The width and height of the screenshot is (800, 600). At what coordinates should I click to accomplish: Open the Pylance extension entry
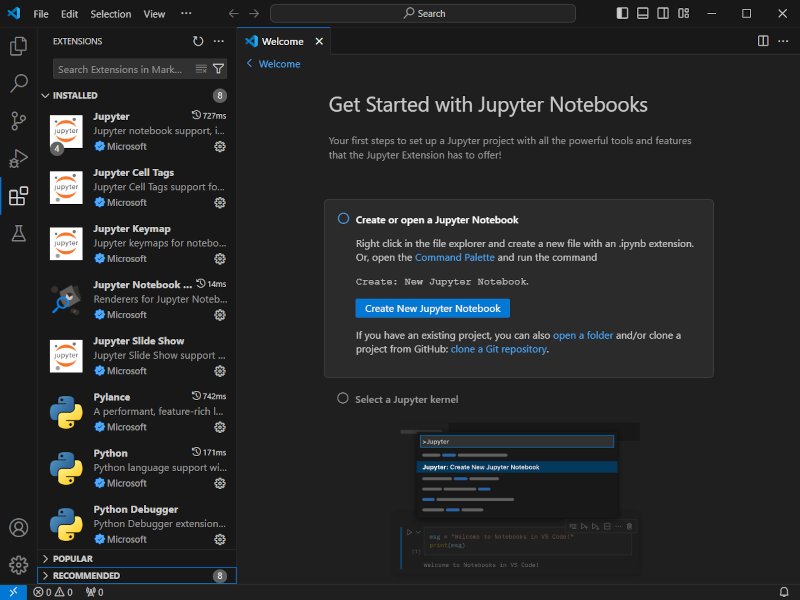click(x=137, y=412)
